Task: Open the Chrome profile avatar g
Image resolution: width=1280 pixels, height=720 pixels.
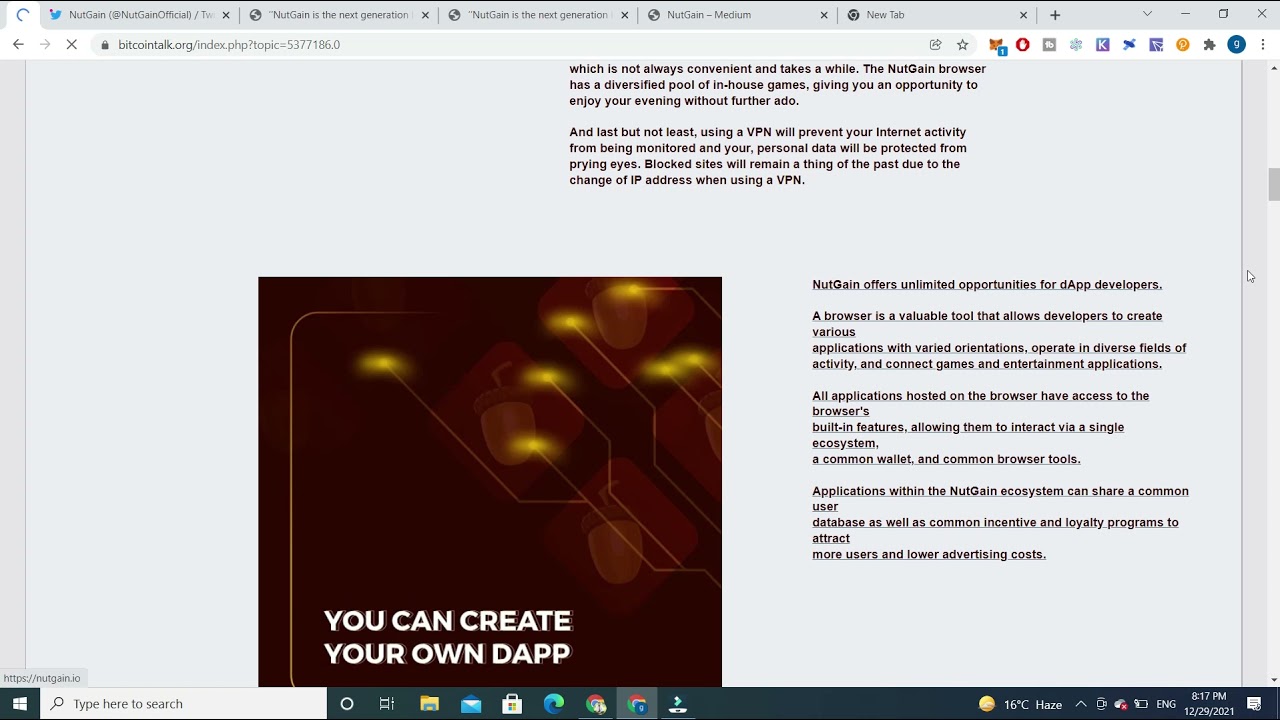Action: coord(1237,44)
